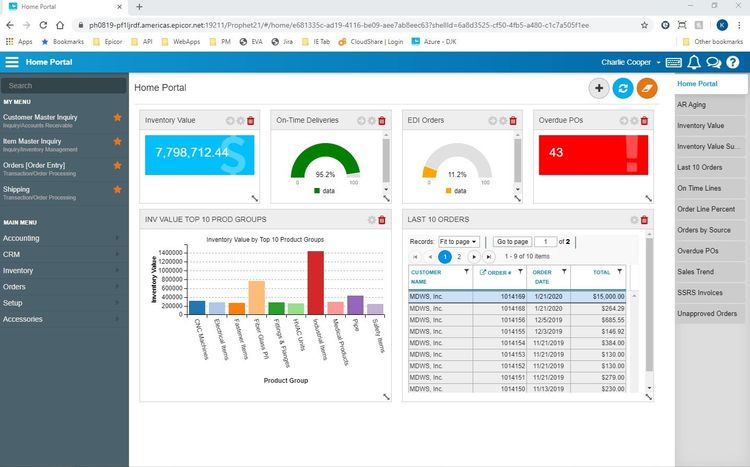Toggle favorite star for Shipping
This screenshot has width=750, height=467.
pos(117,189)
